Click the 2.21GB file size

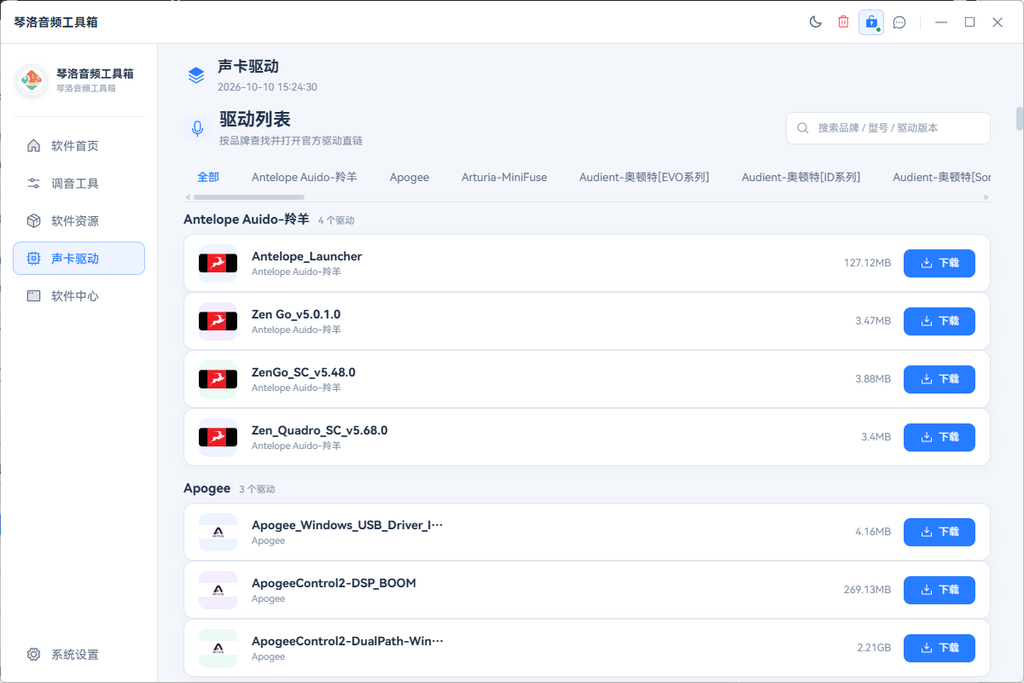pyautogui.click(x=874, y=648)
